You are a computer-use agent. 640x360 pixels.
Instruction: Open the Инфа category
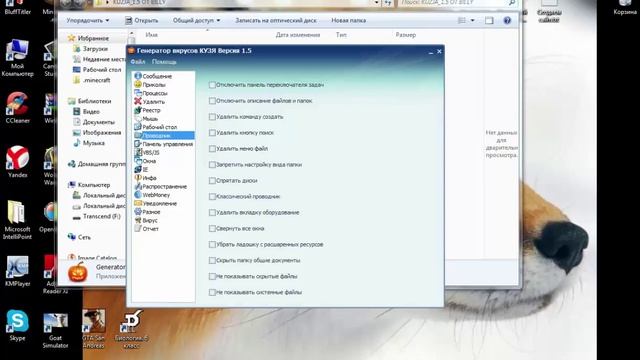click(146, 178)
